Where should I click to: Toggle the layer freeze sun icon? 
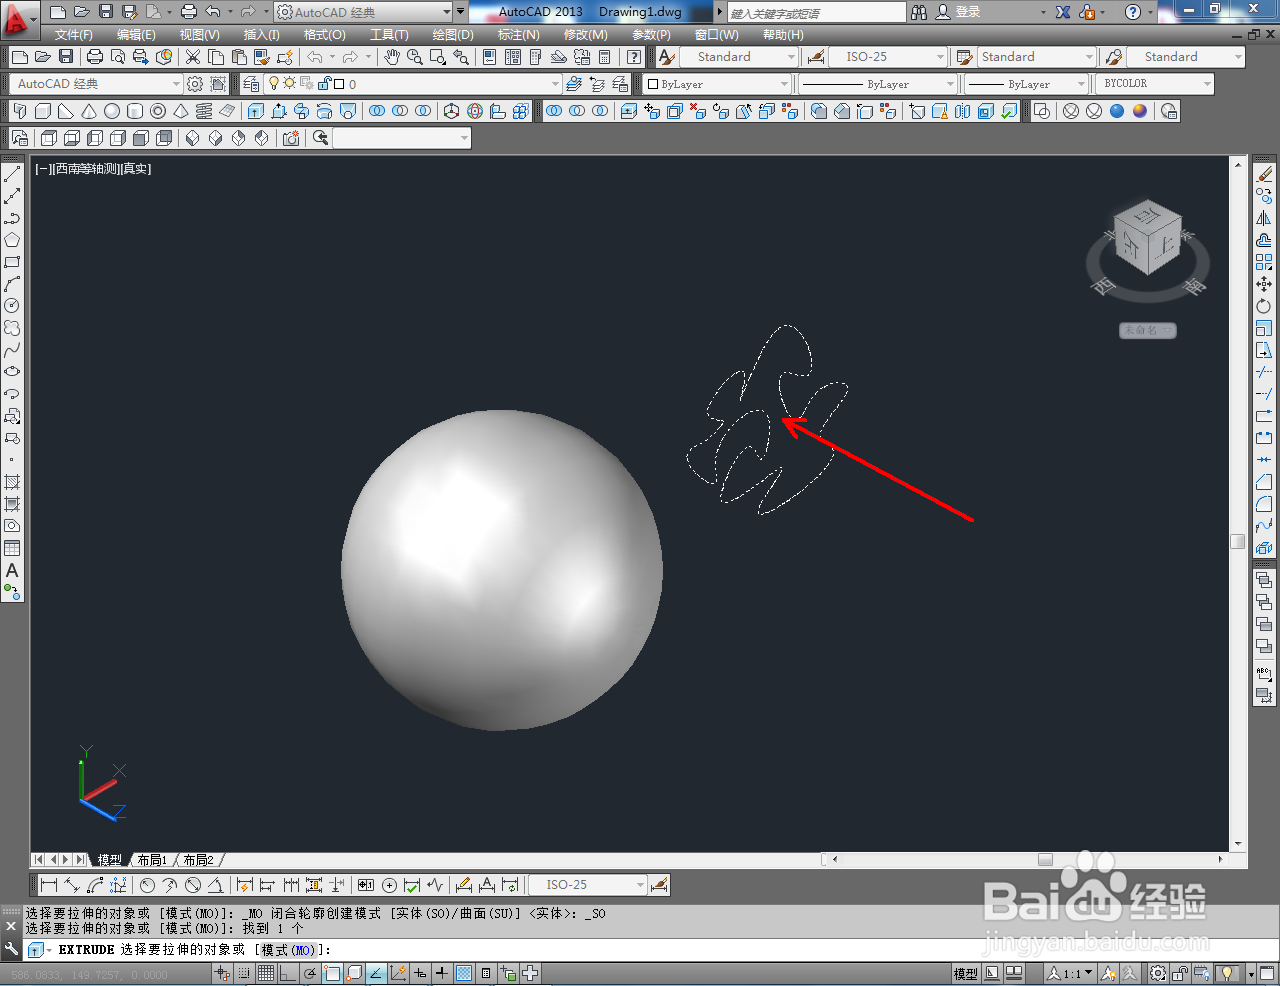coord(290,84)
